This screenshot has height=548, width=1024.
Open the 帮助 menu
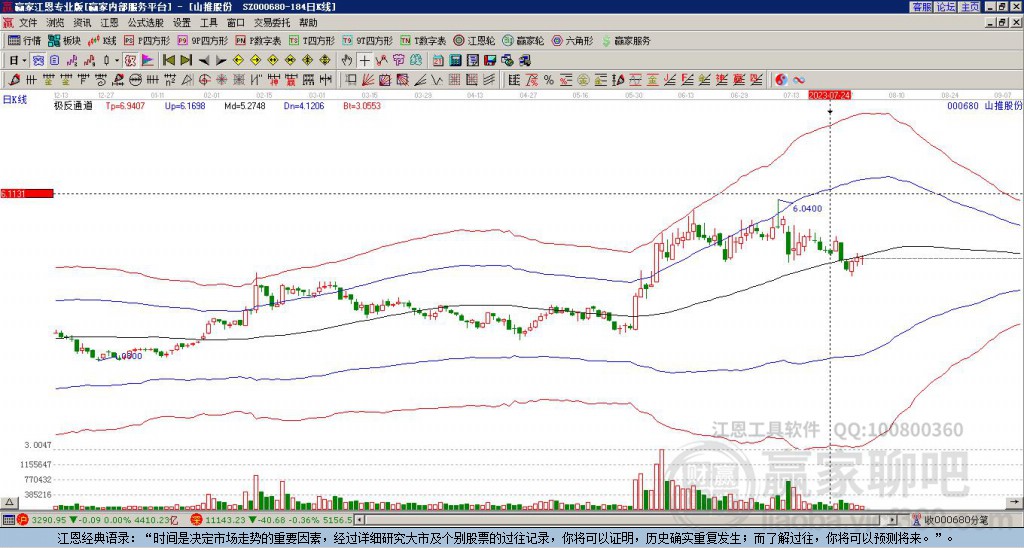(x=308, y=23)
